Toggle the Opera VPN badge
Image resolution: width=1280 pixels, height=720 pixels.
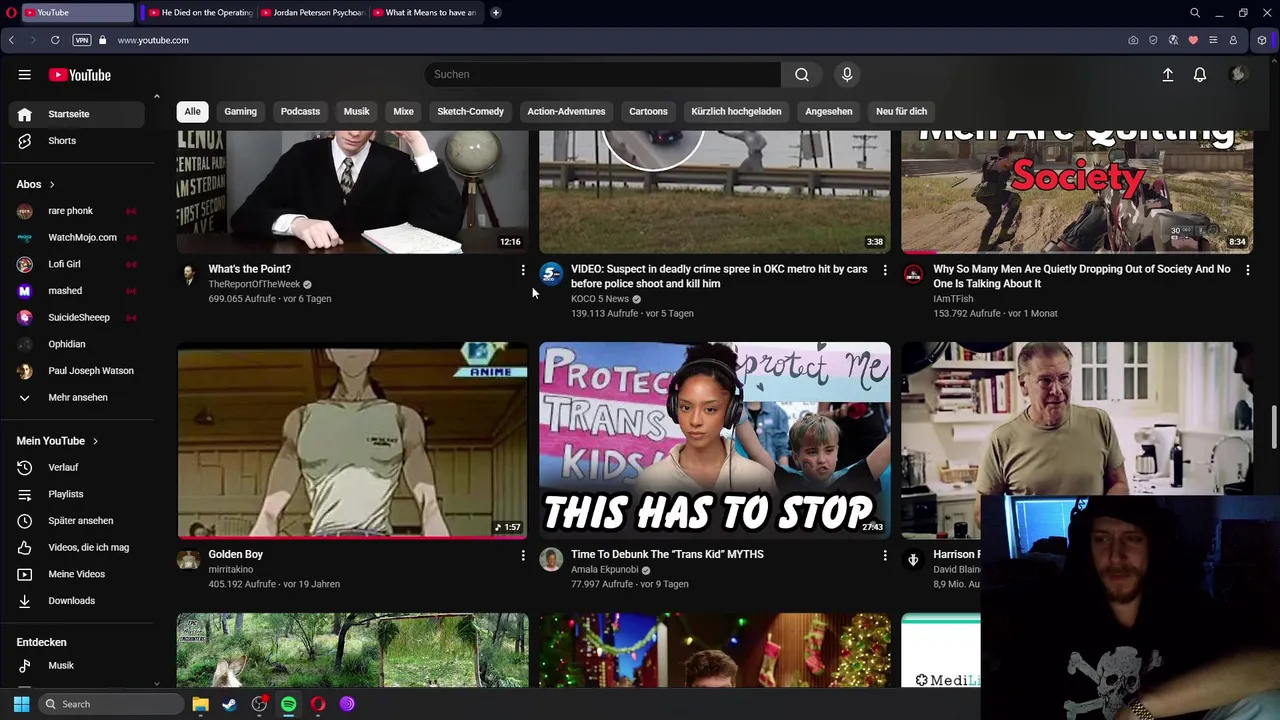tap(82, 40)
